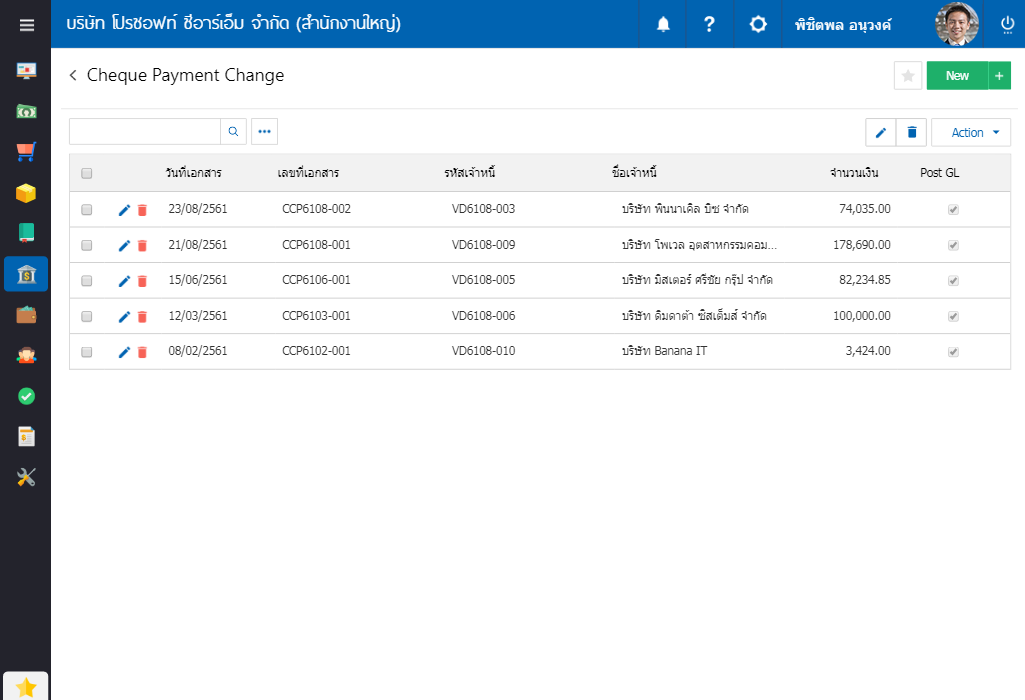Select the checkbox for row CCP6103-001
This screenshot has width=1025, height=700.
point(86,316)
